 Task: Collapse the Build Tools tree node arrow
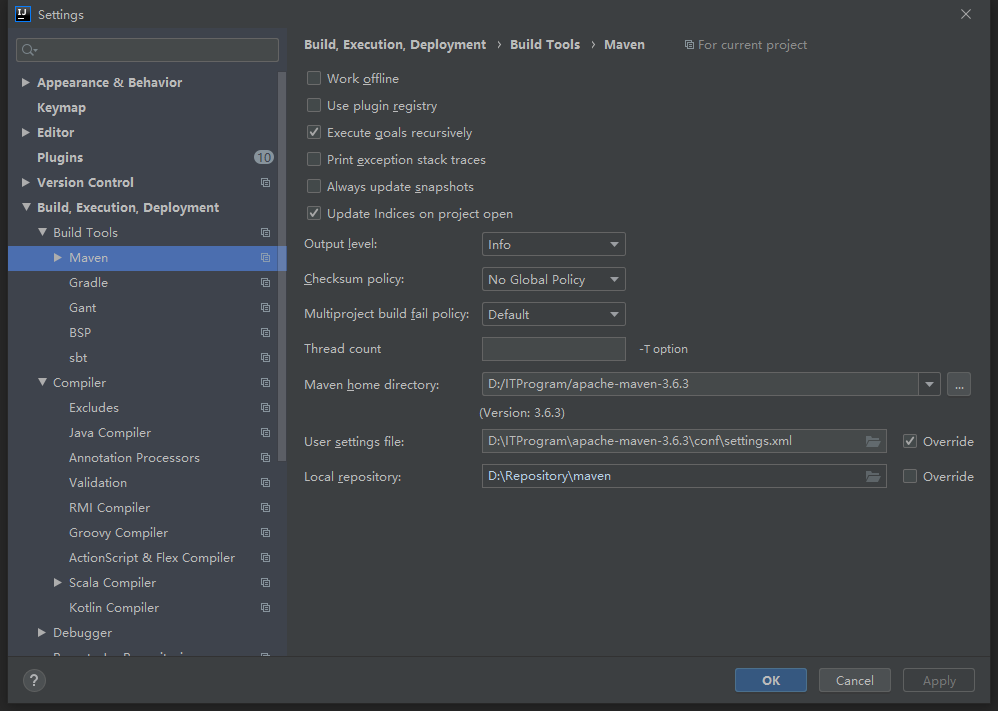point(42,232)
